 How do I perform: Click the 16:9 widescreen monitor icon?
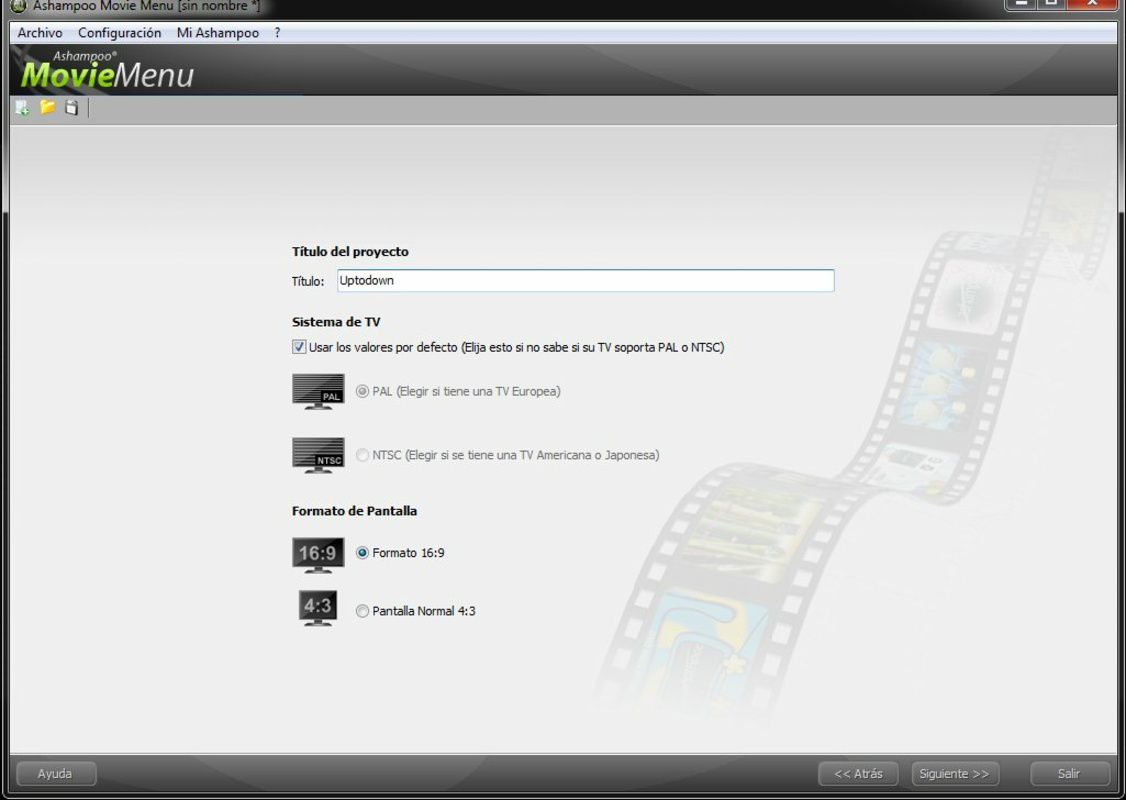click(x=318, y=554)
